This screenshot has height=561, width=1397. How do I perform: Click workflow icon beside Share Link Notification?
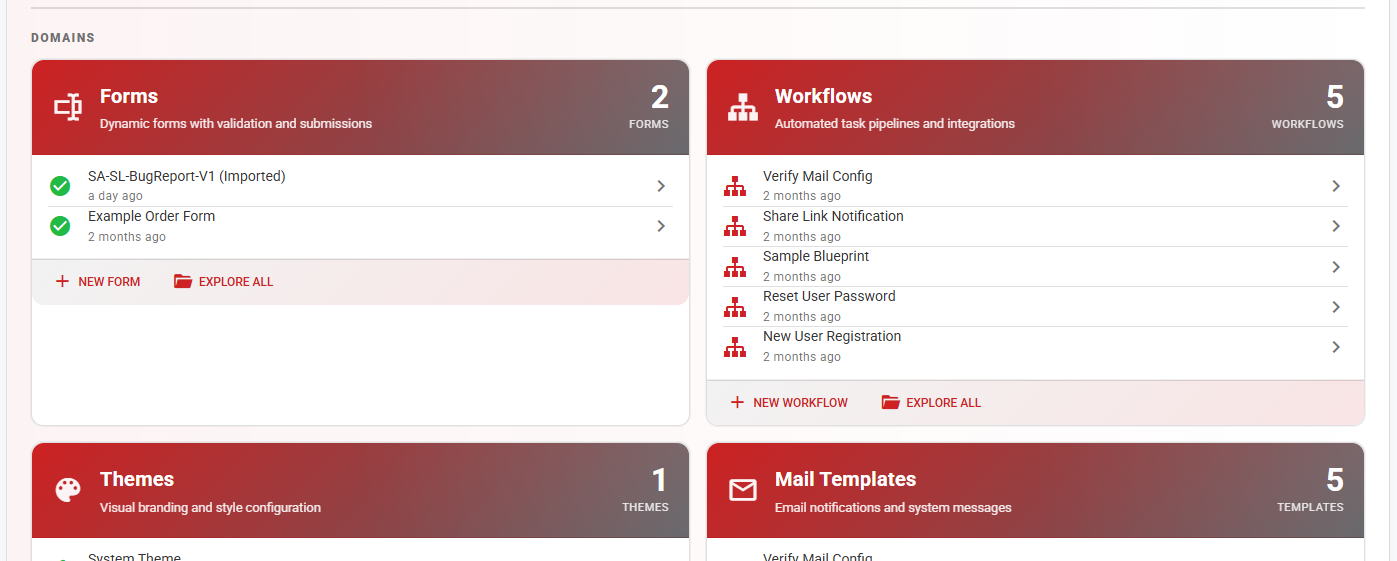[735, 226]
